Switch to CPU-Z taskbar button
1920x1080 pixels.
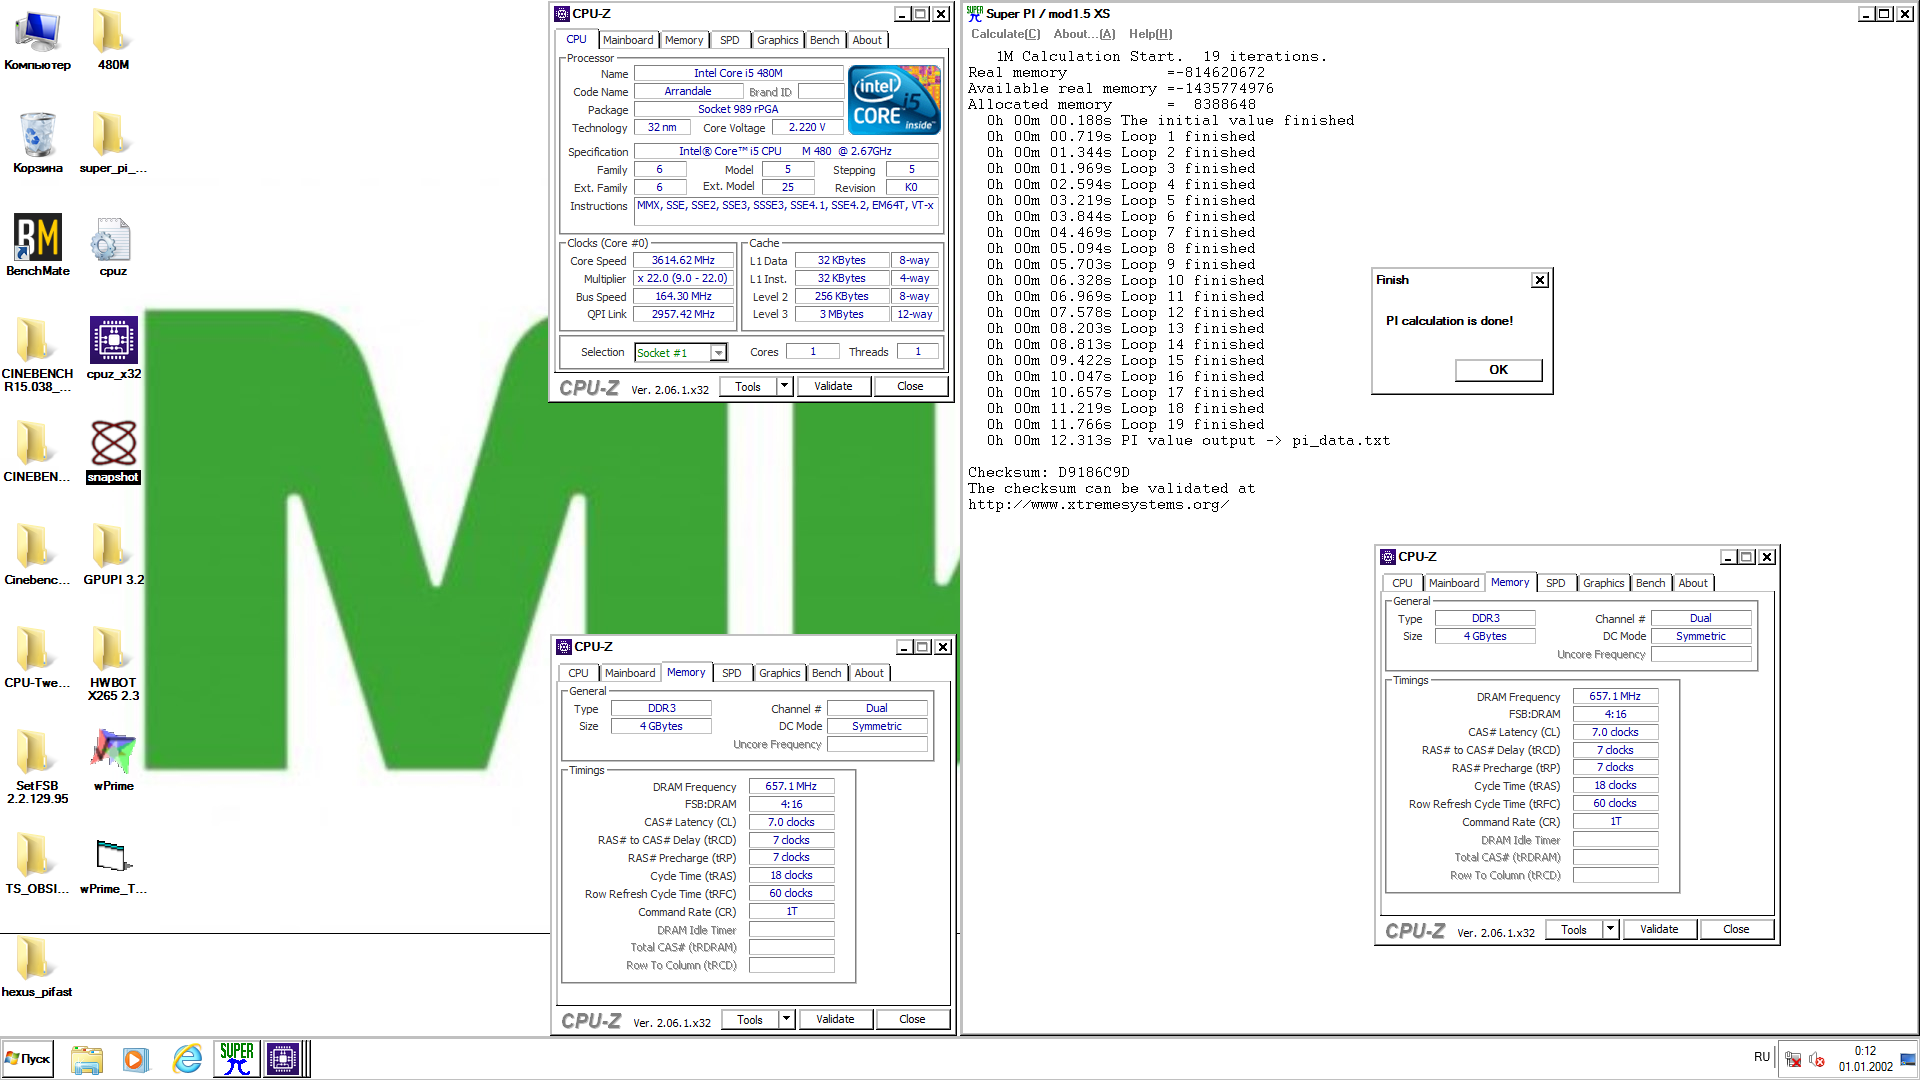pos(283,1059)
